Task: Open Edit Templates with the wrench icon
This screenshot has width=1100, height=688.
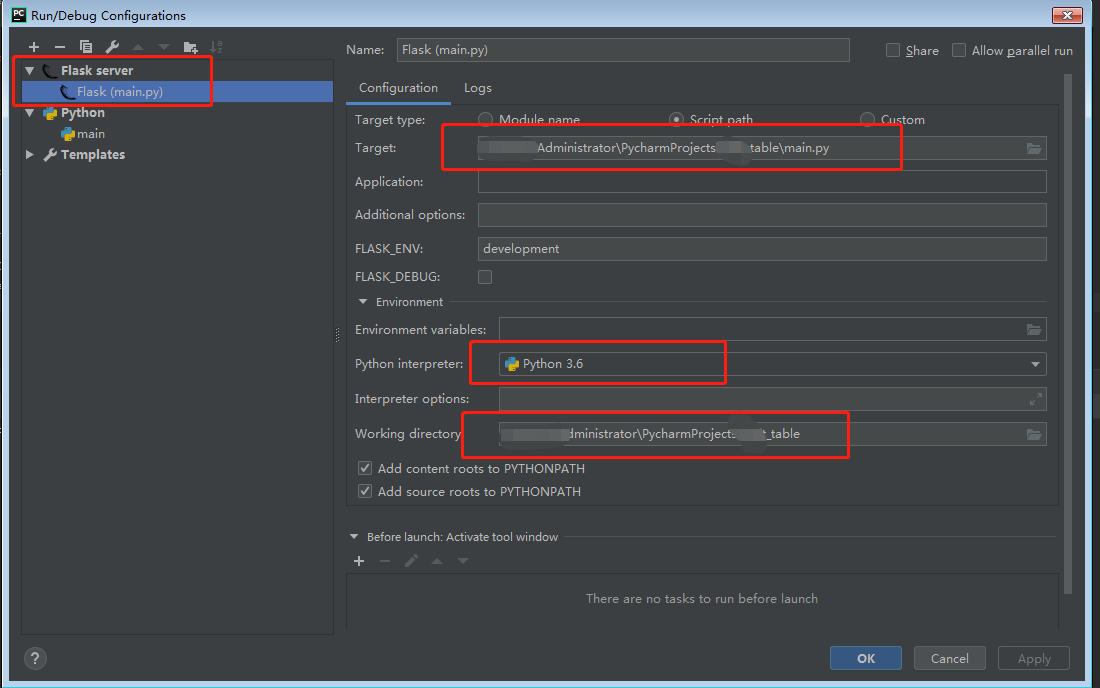Action: pyautogui.click(x=112, y=46)
